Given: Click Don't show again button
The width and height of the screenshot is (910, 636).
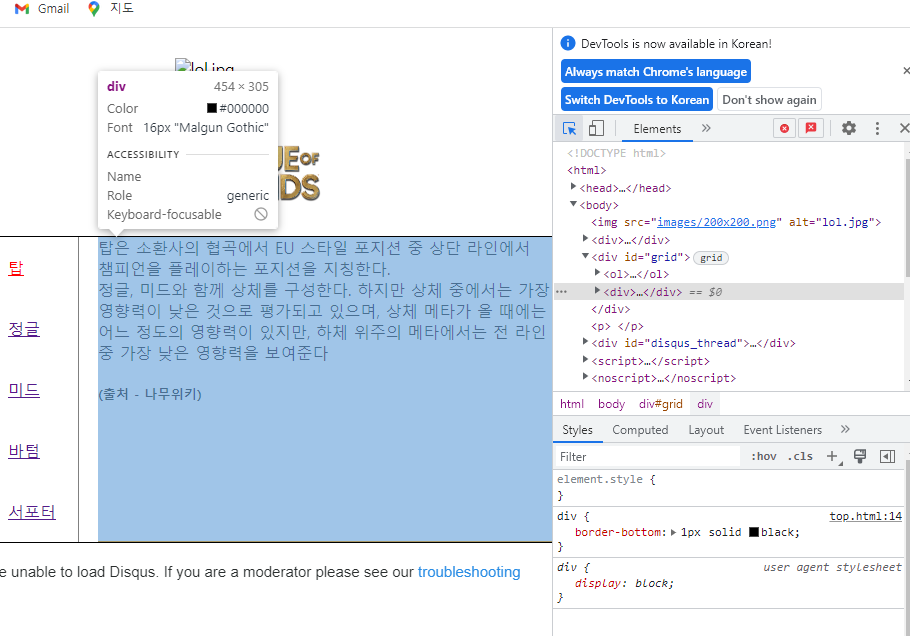Looking at the screenshot, I should click(x=769, y=100).
